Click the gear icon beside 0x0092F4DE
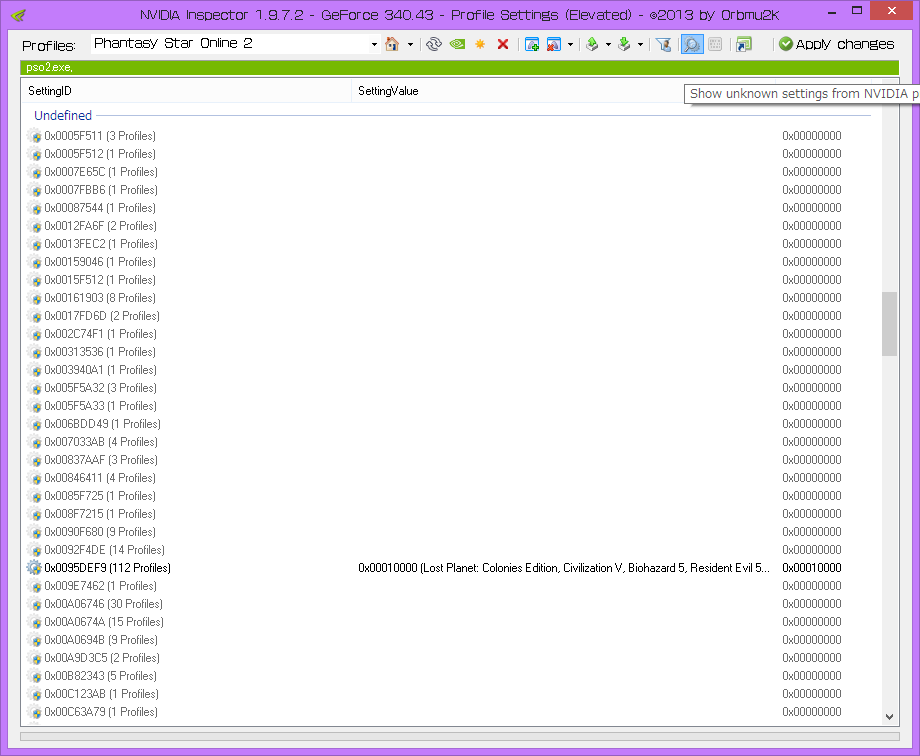The width and height of the screenshot is (920, 756). coord(34,550)
